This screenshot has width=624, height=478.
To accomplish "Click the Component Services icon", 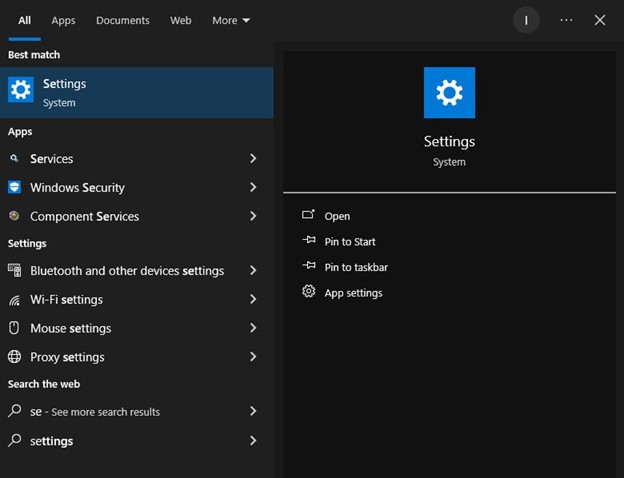I will 15,216.
